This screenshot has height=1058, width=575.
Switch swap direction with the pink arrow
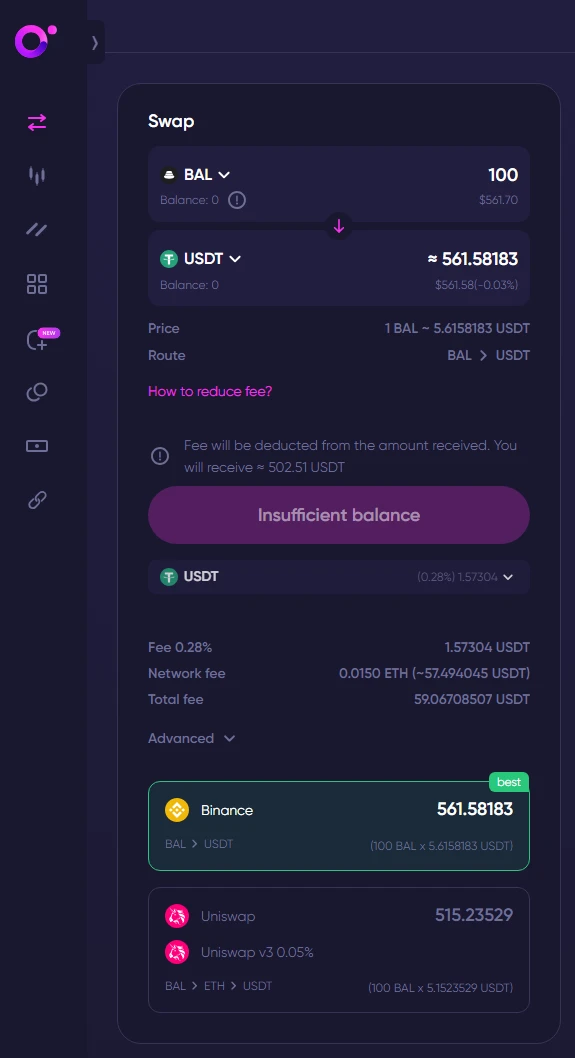pos(339,226)
